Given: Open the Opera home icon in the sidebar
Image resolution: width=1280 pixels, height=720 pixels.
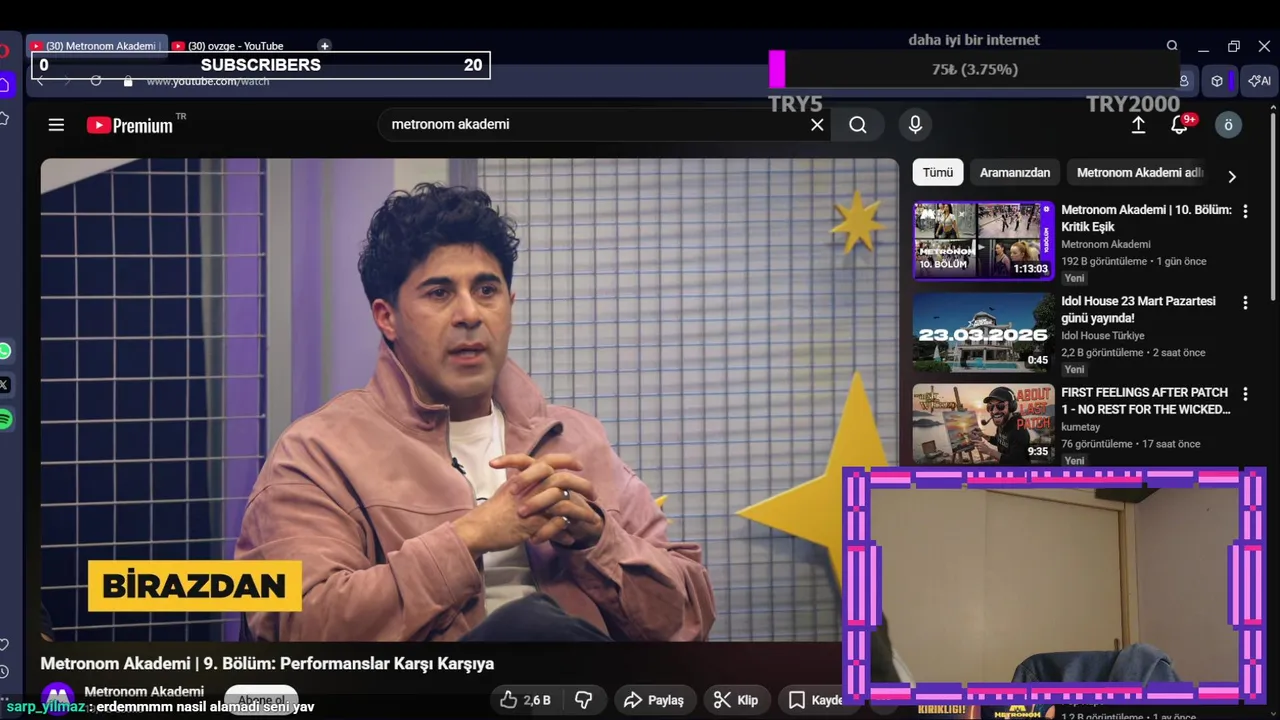Looking at the screenshot, I should coord(4,85).
